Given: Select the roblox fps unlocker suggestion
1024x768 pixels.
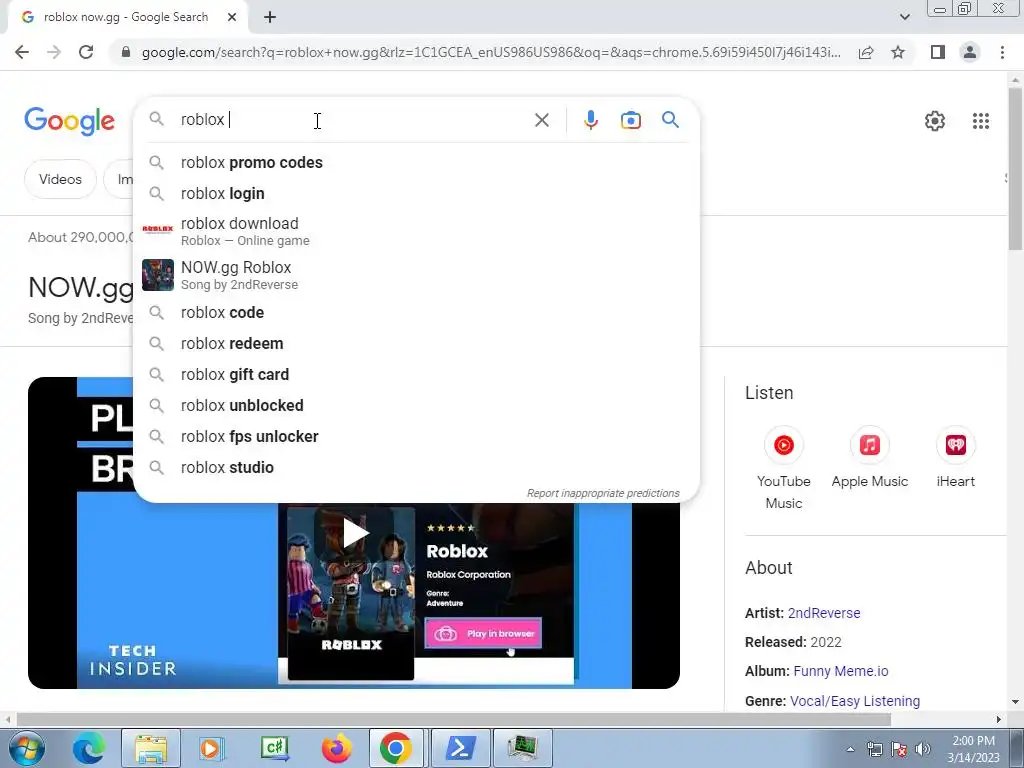Looking at the screenshot, I should 416,436.
